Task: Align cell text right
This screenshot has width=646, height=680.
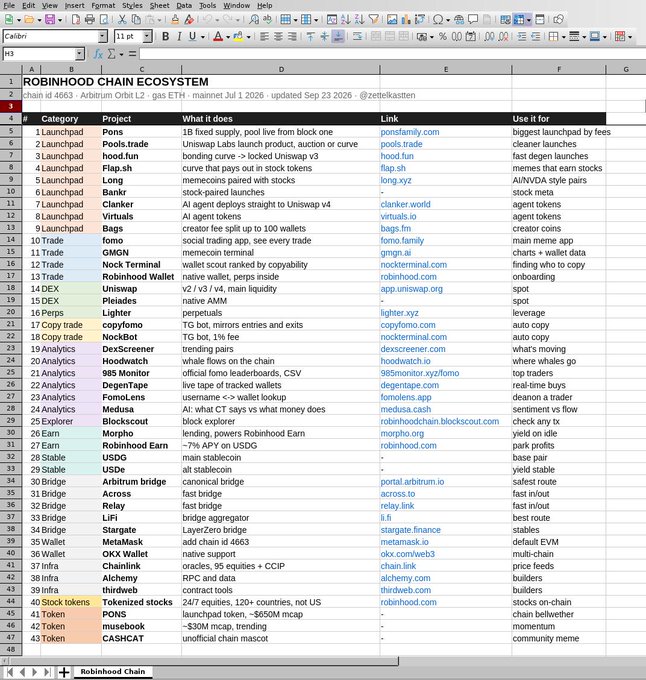Action: tap(292, 36)
